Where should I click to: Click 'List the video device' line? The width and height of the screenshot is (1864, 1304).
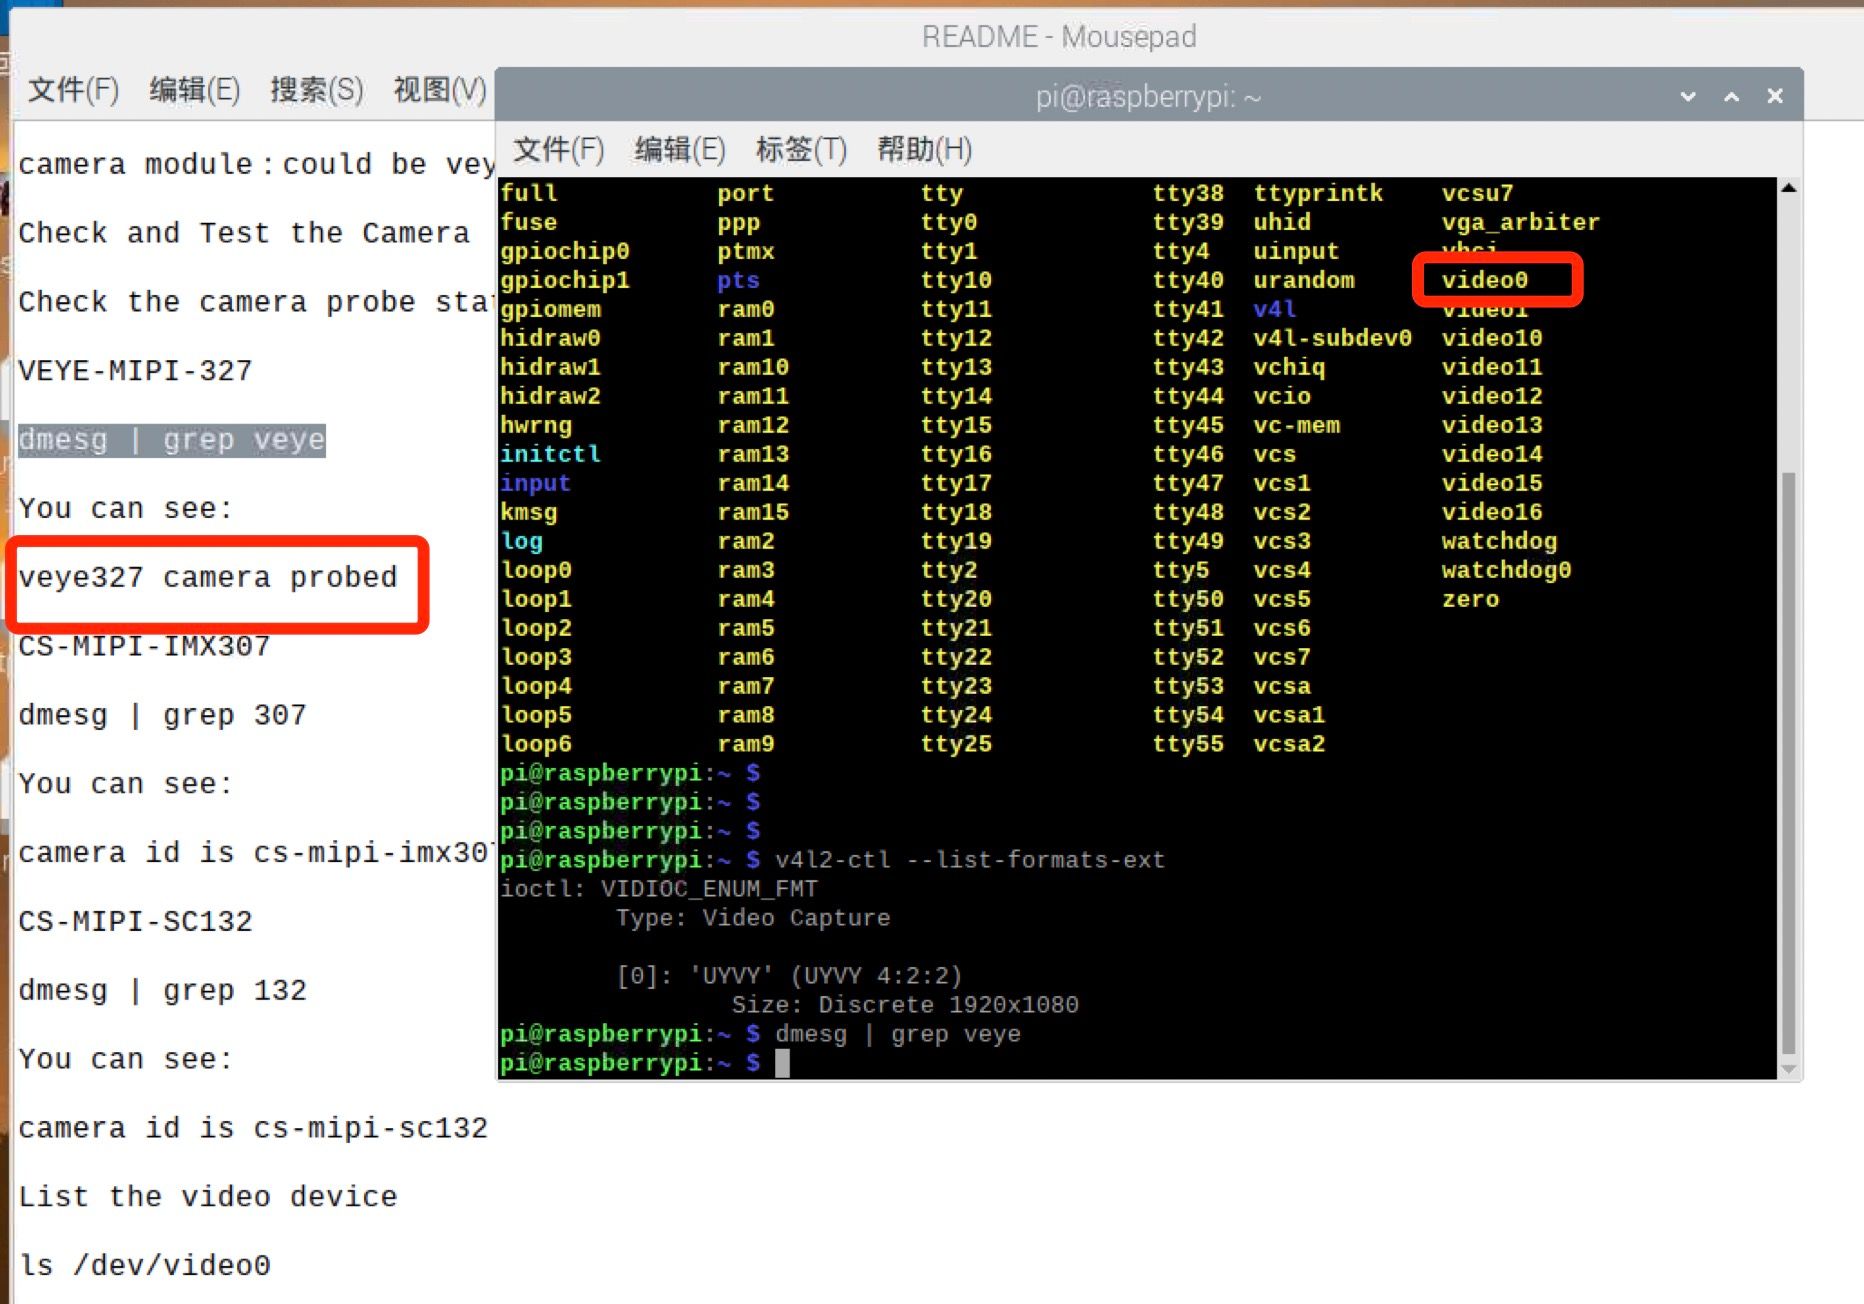[208, 1197]
